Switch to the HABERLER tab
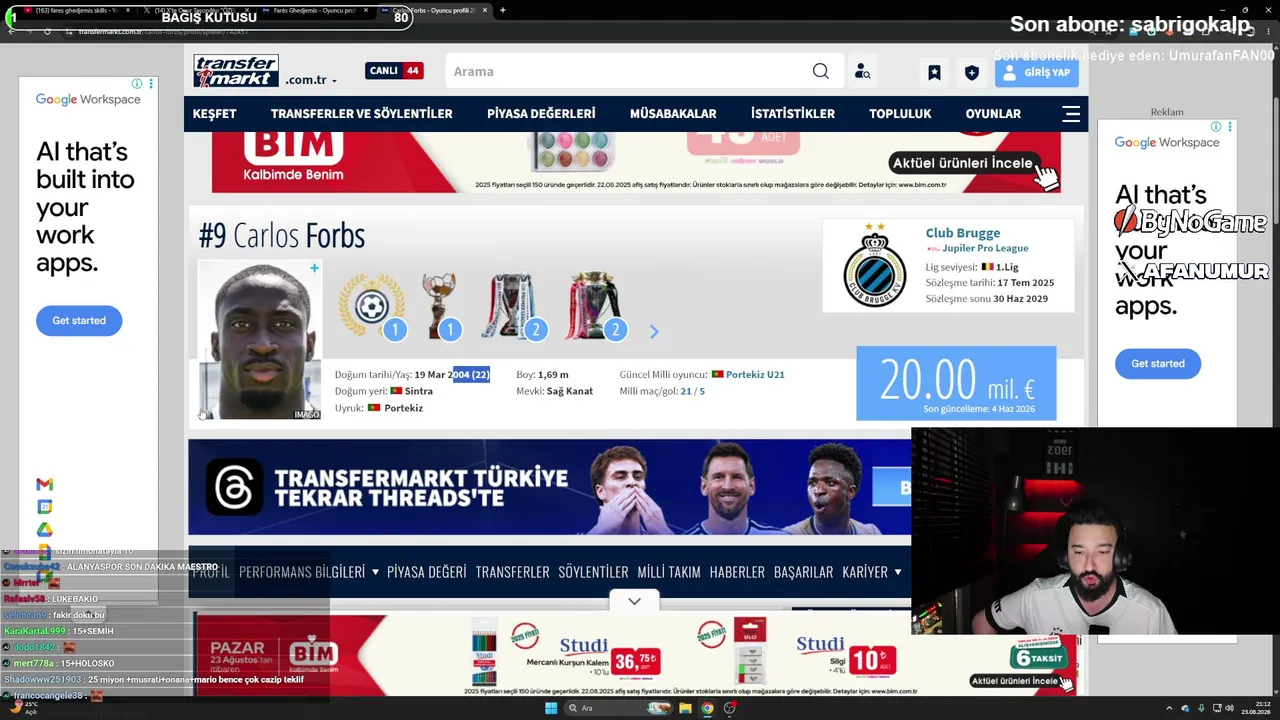This screenshot has width=1280, height=720. (x=737, y=572)
